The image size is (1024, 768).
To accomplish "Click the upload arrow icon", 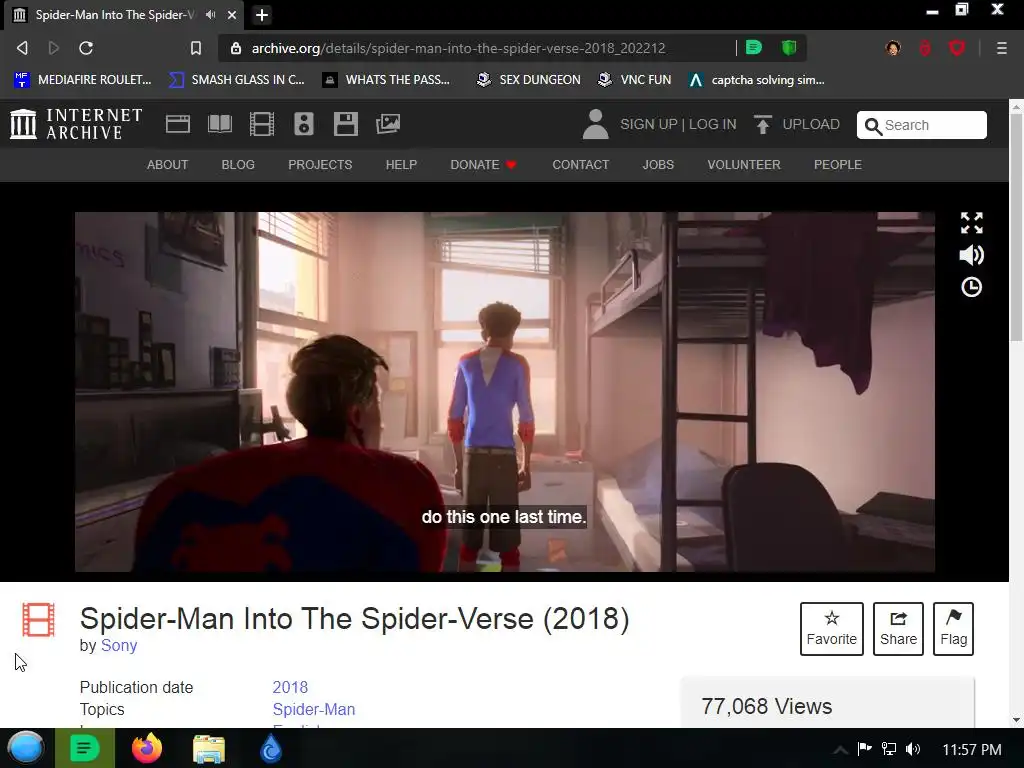I will 762,124.
